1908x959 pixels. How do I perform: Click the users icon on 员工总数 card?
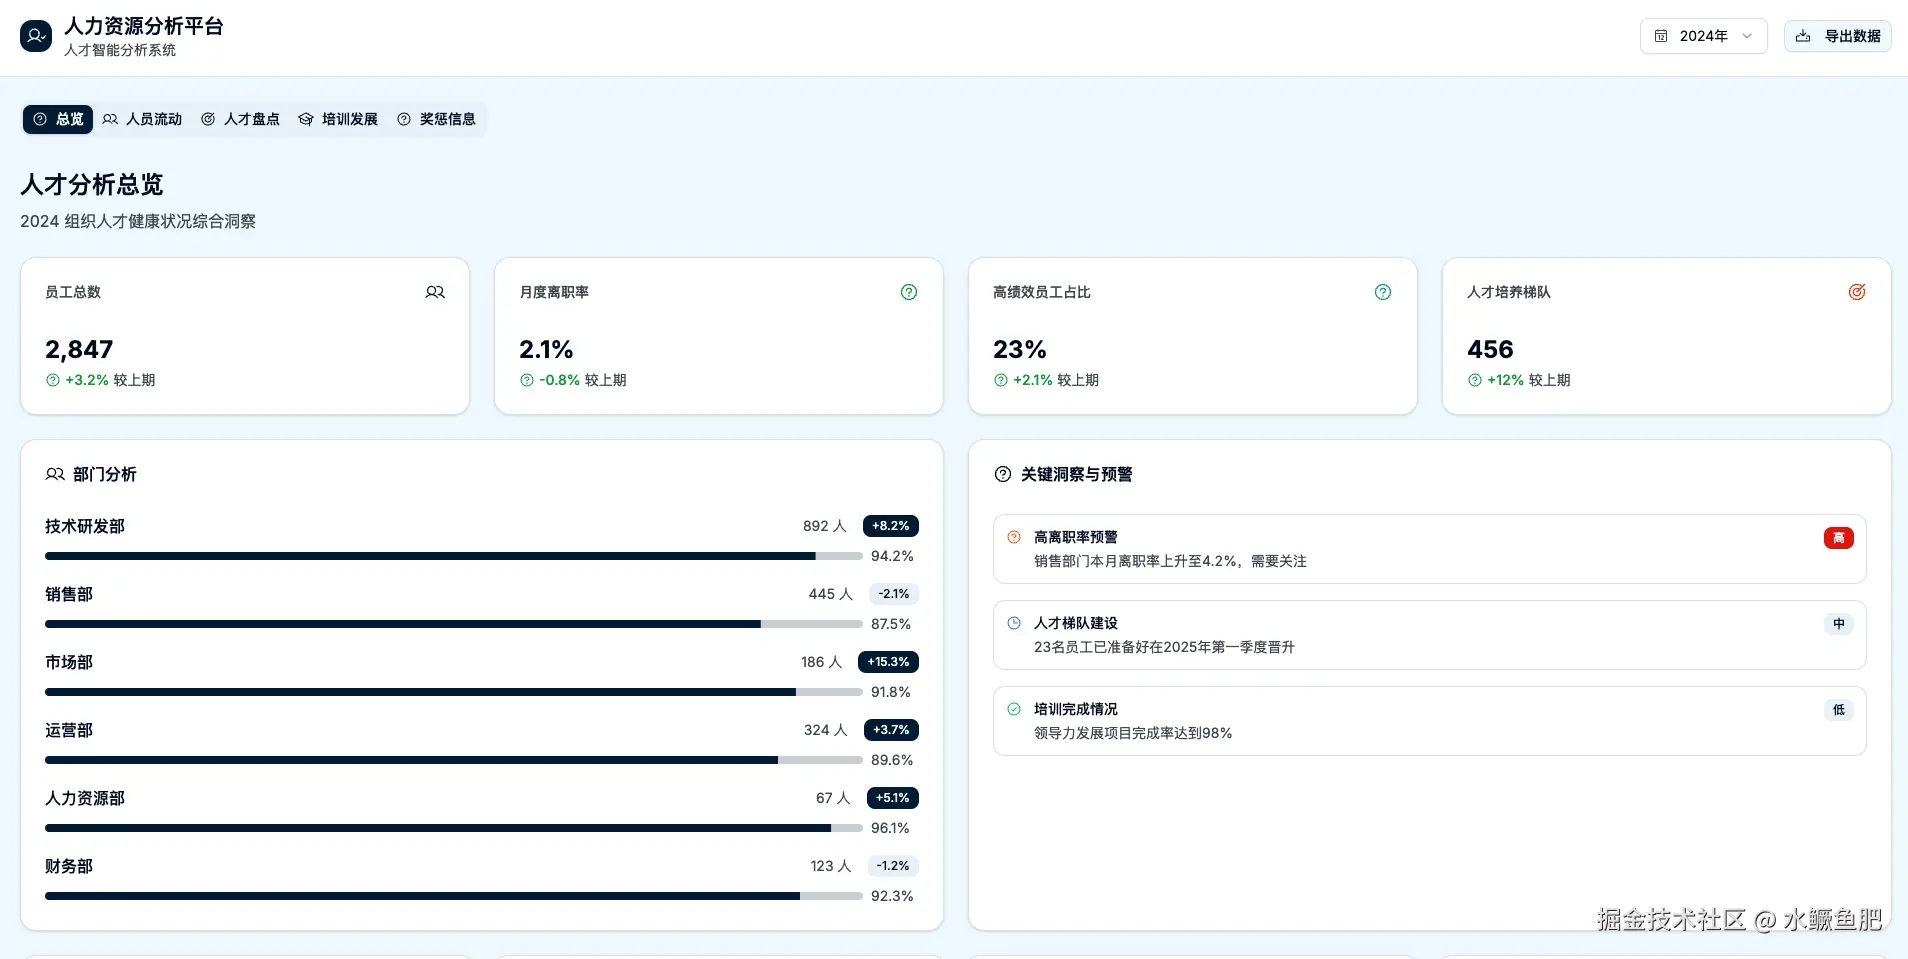(x=435, y=292)
